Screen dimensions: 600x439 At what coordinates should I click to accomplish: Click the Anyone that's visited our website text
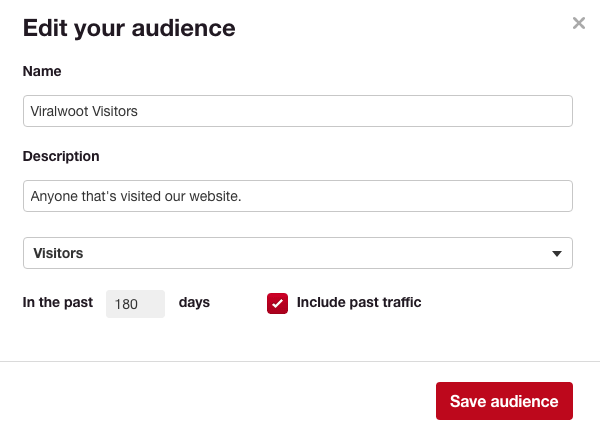pyautogui.click(x=136, y=196)
